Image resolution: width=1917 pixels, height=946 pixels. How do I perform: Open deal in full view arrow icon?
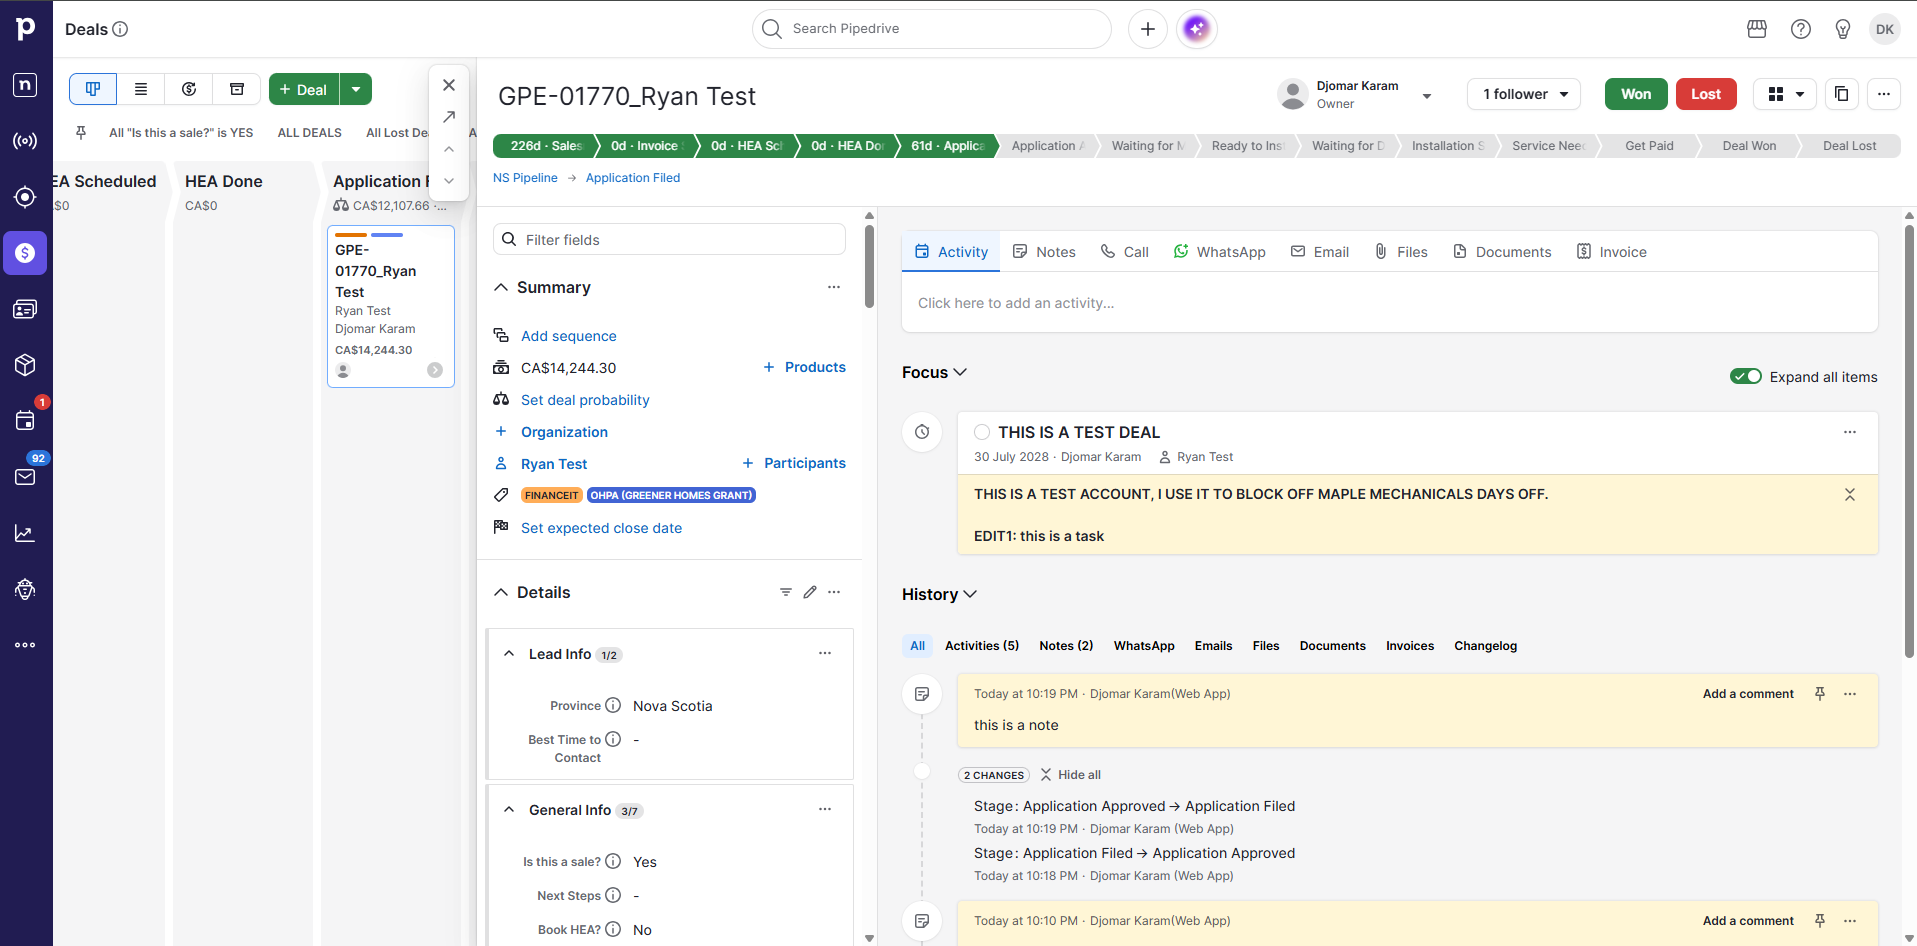(x=449, y=117)
